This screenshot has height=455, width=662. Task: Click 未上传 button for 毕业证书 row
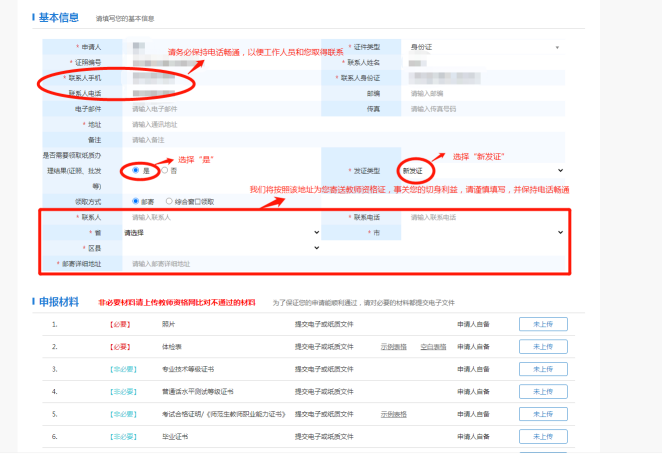(543, 436)
